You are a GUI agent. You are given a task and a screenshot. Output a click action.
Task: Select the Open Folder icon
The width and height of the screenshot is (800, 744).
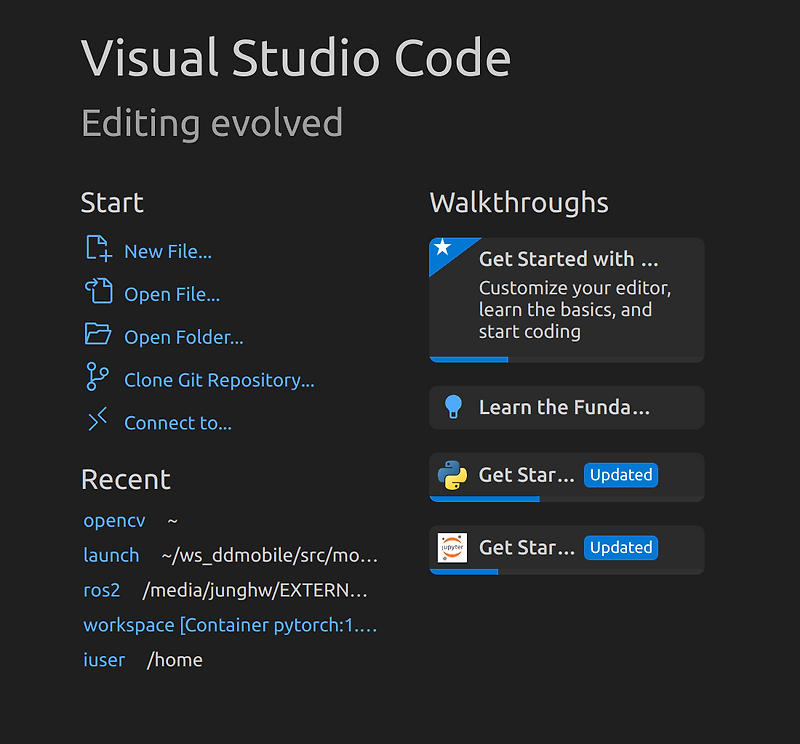click(x=98, y=336)
